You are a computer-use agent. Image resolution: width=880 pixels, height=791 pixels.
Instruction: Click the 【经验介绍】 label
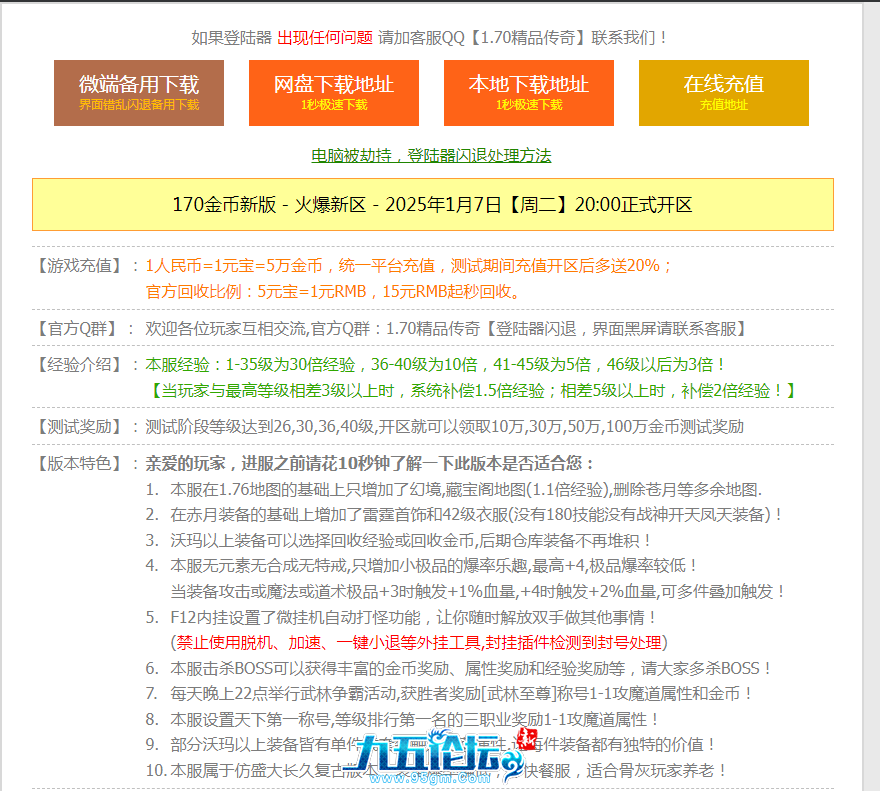[x=80, y=364]
